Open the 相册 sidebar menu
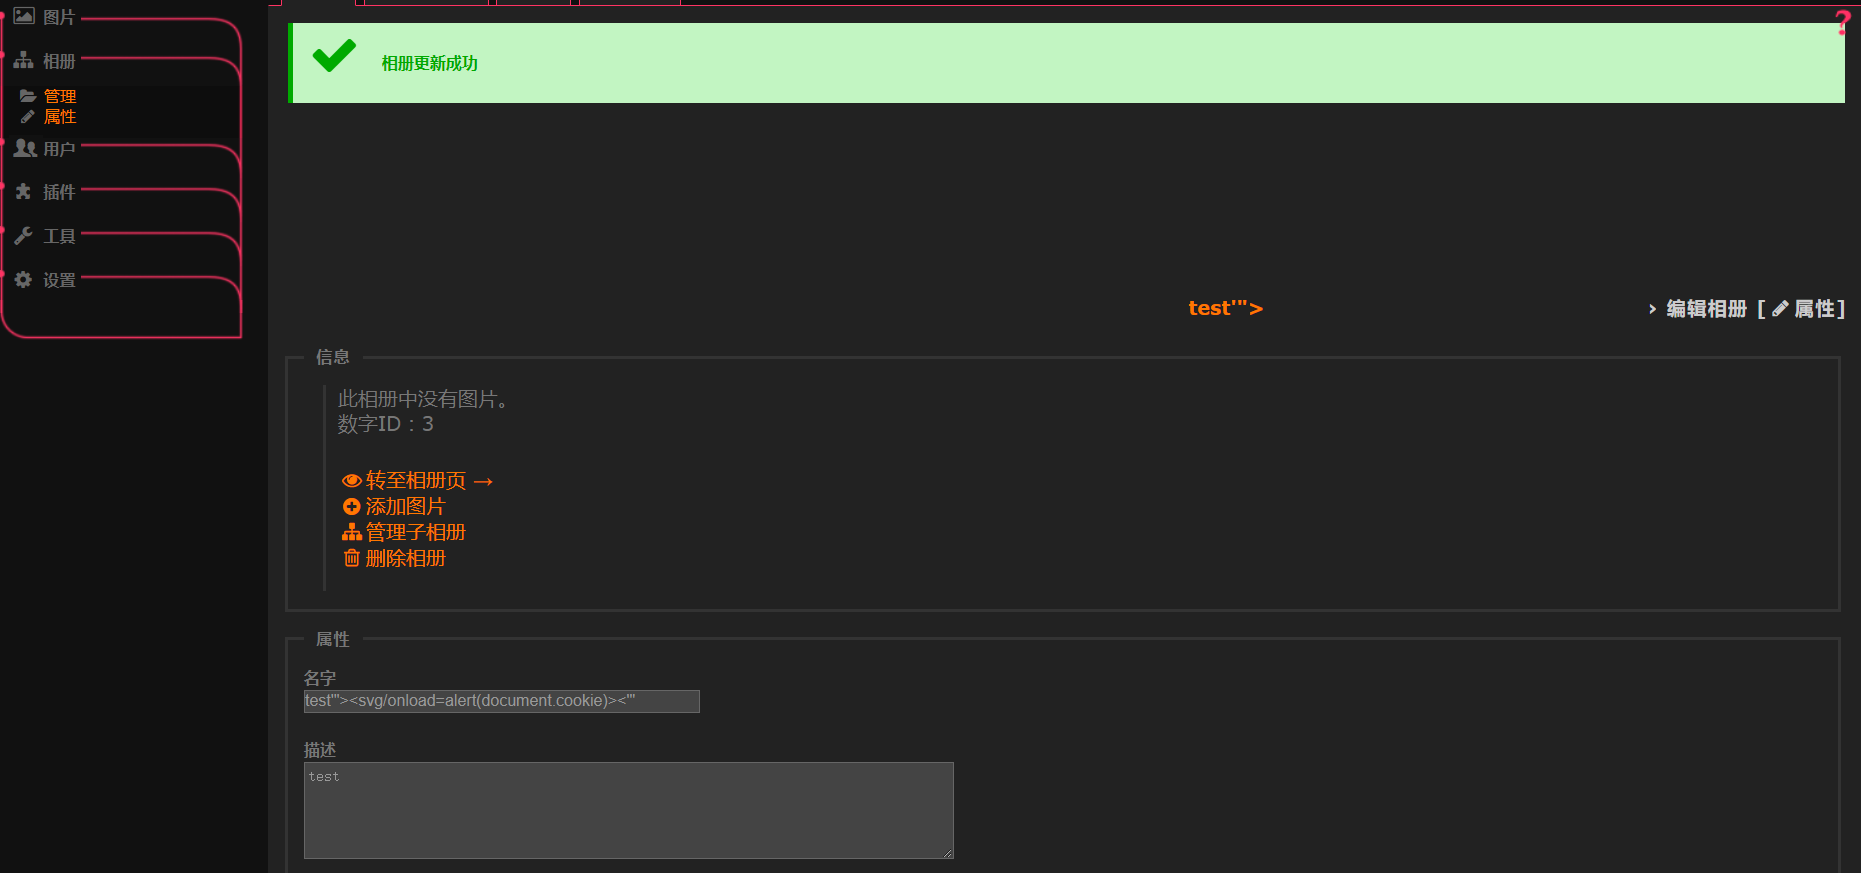1861x873 pixels. (x=59, y=61)
